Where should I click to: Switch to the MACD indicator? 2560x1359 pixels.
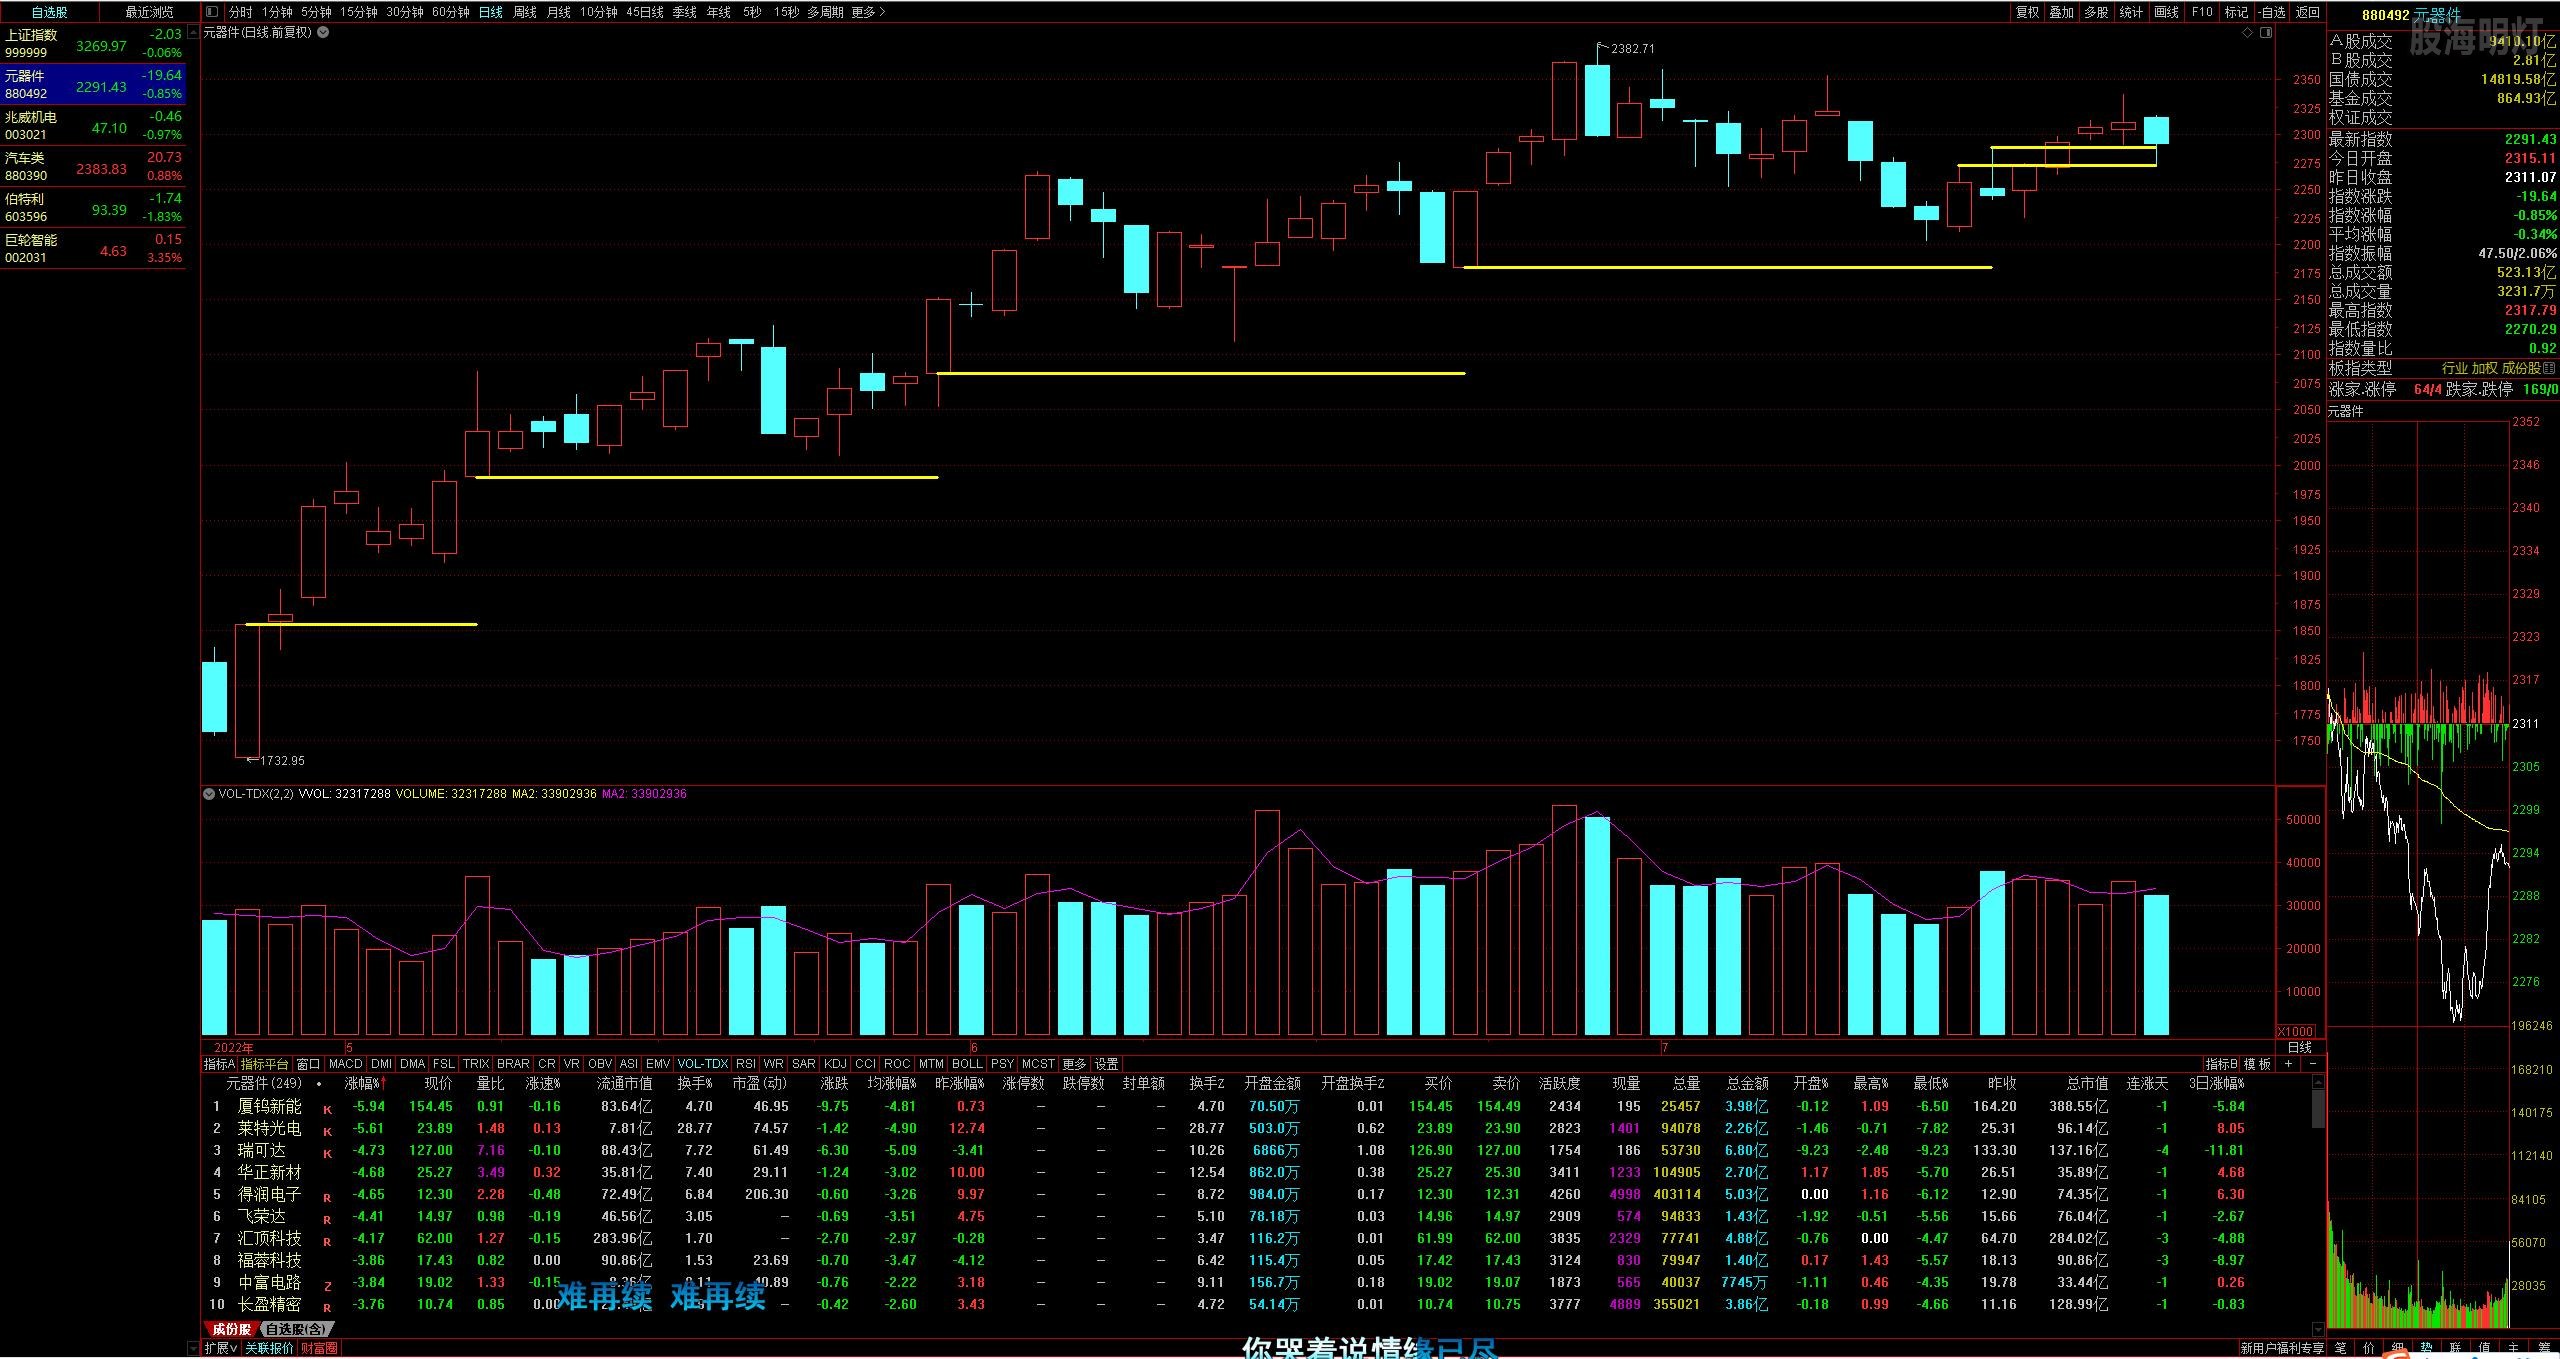[346, 1064]
